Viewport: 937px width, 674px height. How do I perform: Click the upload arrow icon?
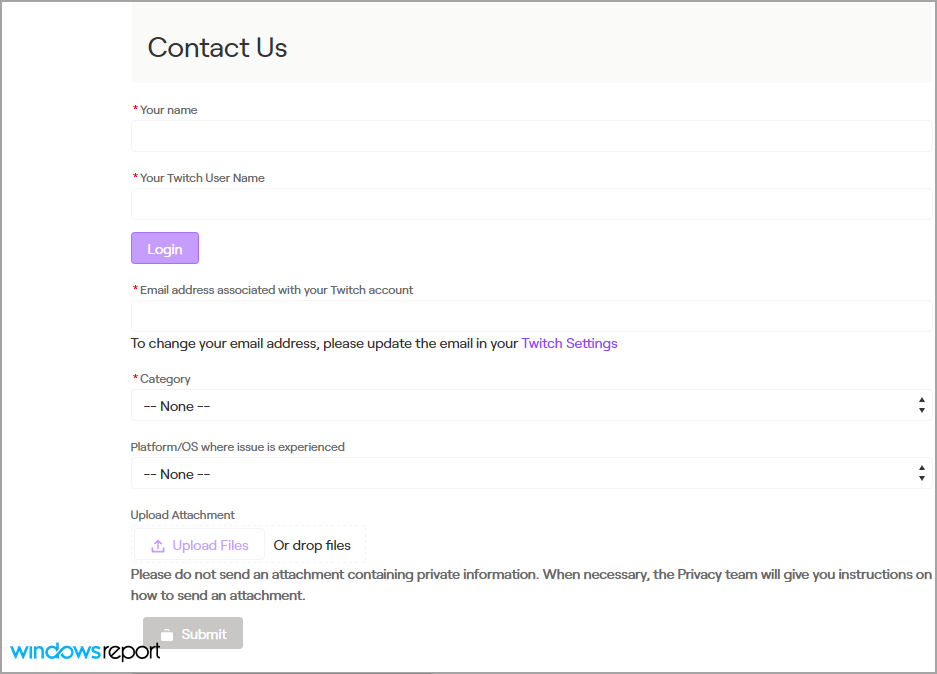[158, 546]
